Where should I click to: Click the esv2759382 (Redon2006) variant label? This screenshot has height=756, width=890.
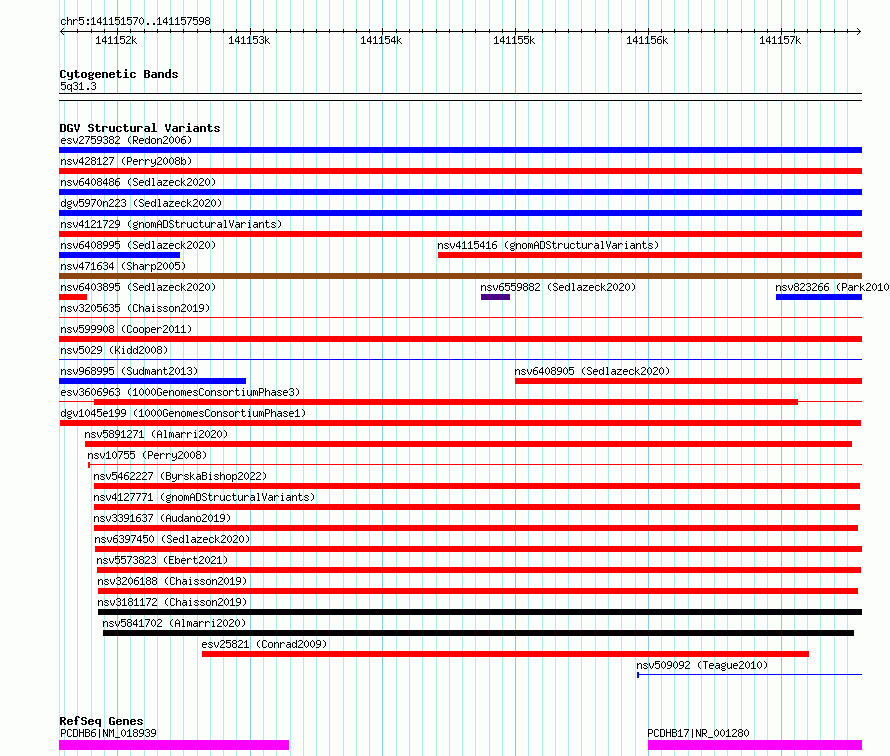click(126, 140)
